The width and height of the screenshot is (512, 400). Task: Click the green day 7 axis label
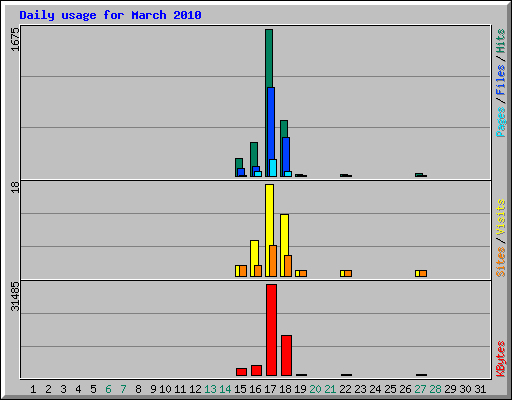[x=123, y=389]
